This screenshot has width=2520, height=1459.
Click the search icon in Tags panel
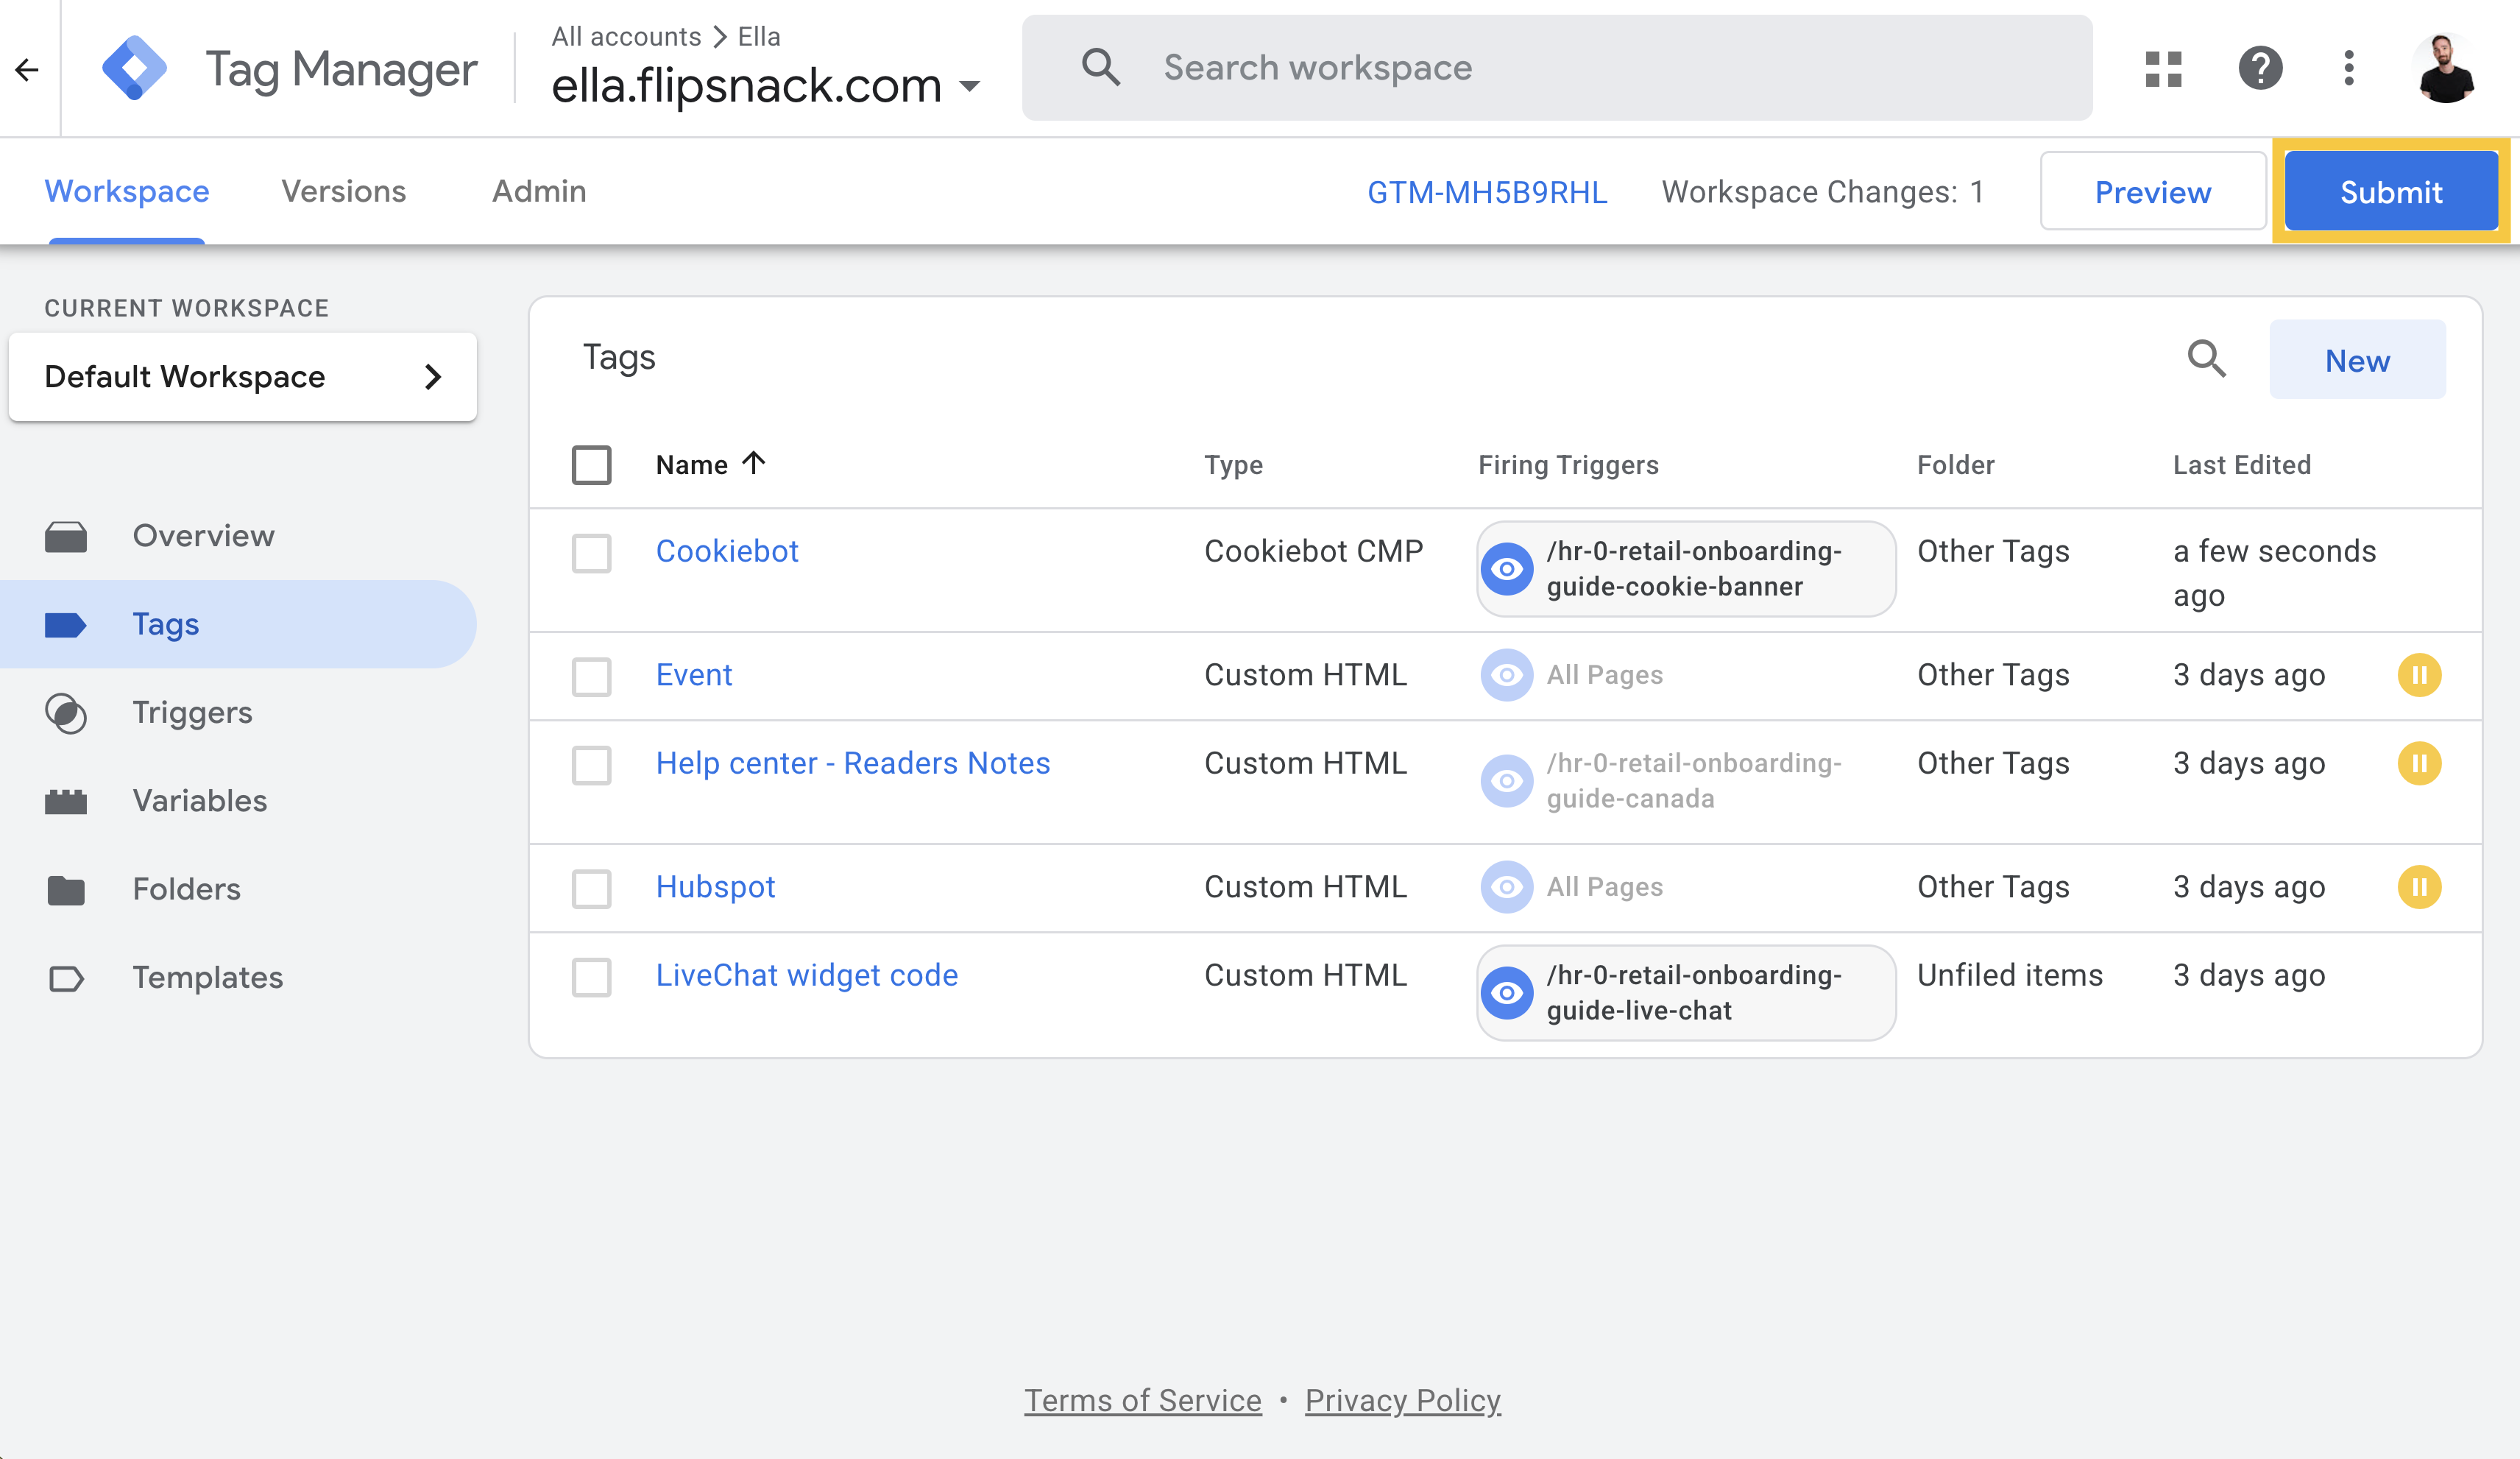[2207, 359]
